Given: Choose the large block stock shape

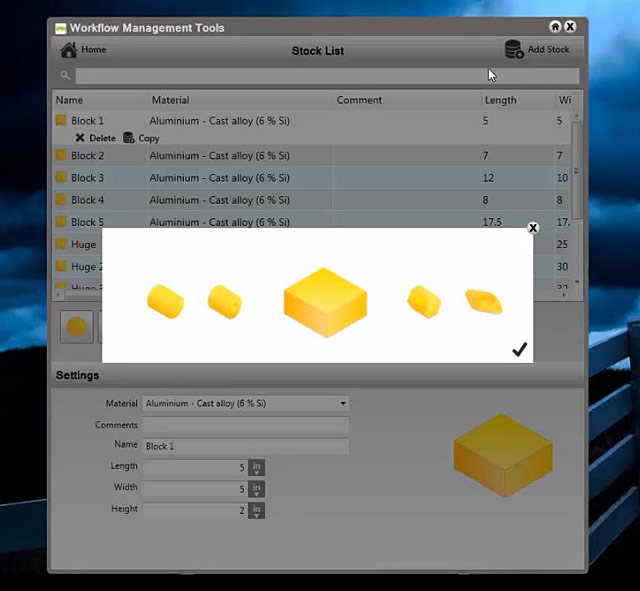Looking at the screenshot, I should pyautogui.click(x=325, y=302).
